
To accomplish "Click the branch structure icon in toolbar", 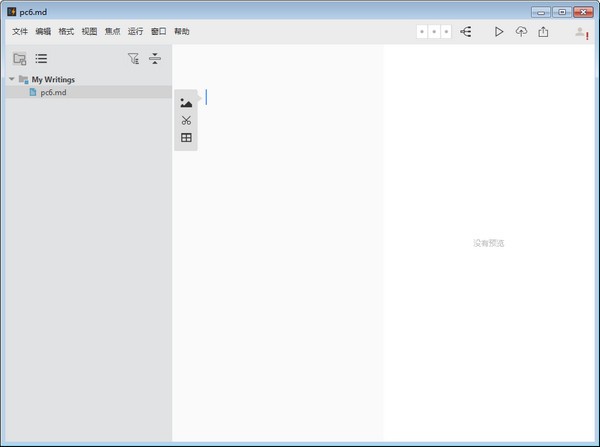I will [x=466, y=32].
